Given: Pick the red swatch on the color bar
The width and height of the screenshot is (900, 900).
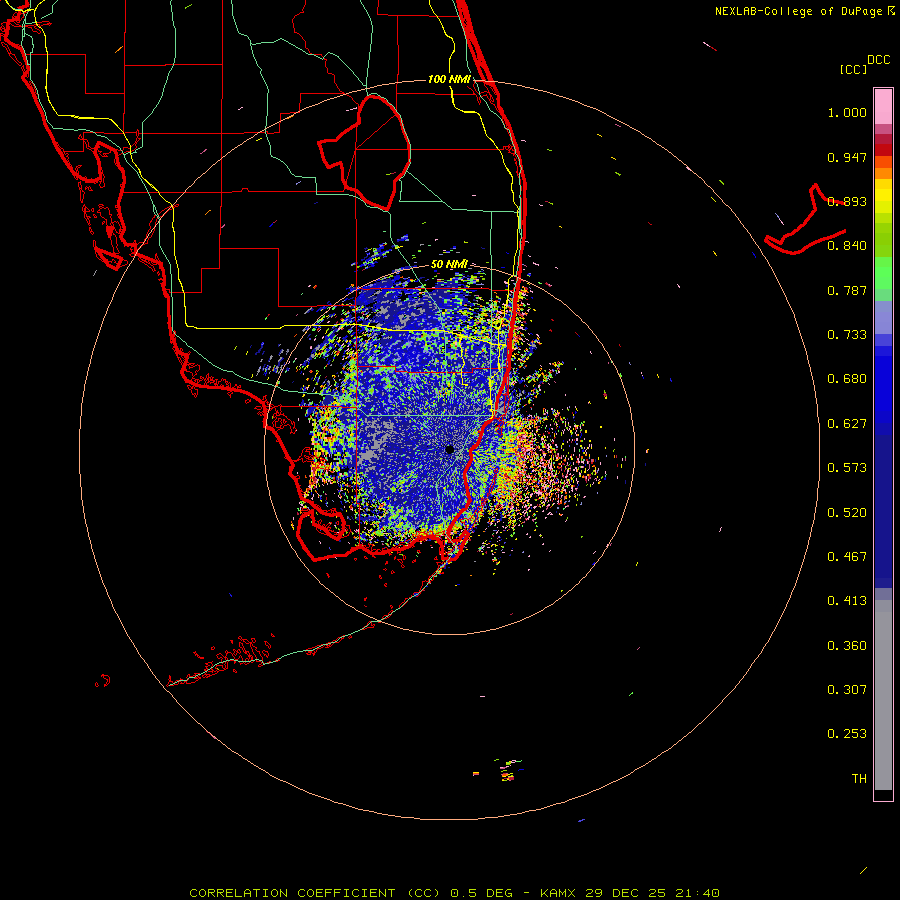Looking at the screenshot, I should 883,150.
